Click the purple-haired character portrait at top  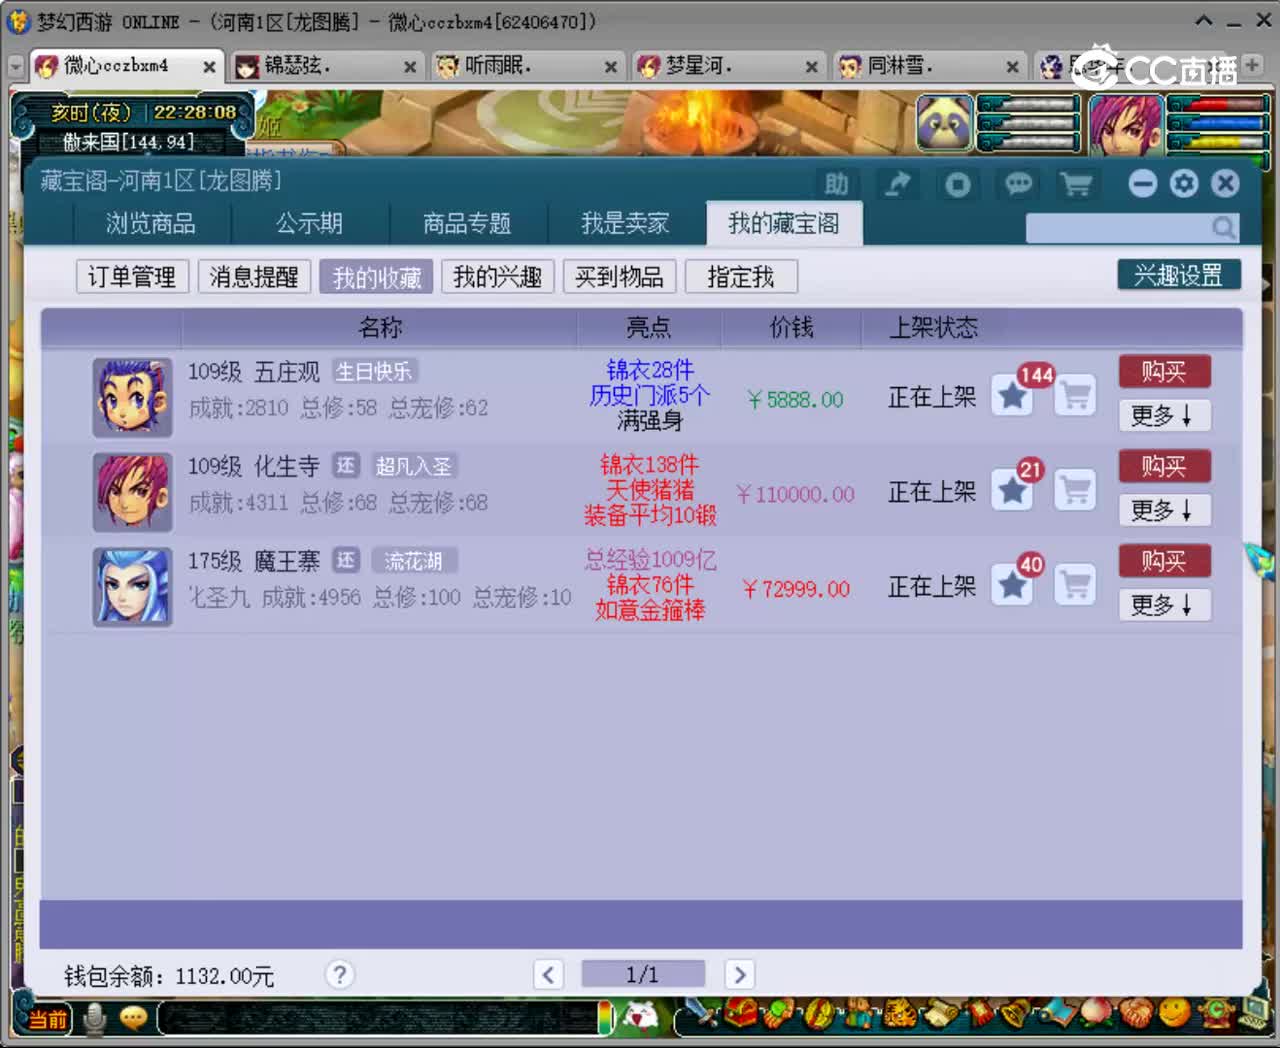coord(1126,125)
